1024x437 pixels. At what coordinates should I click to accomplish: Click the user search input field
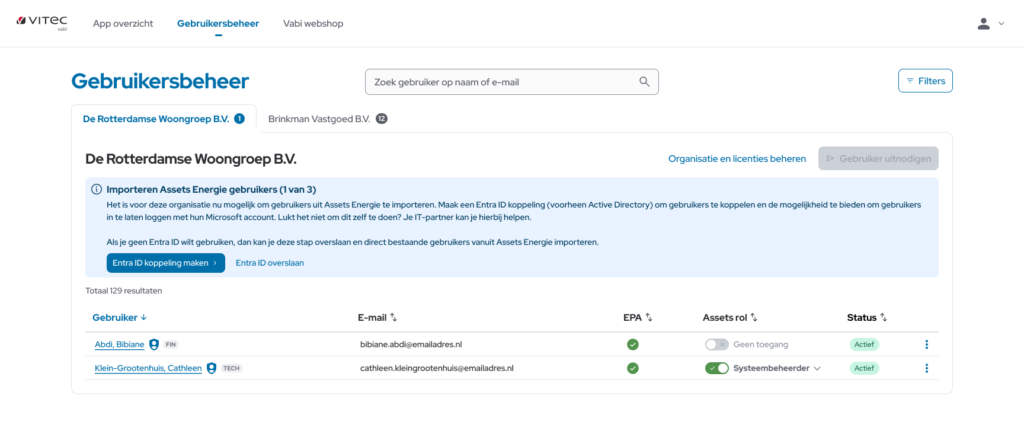tap(500, 82)
